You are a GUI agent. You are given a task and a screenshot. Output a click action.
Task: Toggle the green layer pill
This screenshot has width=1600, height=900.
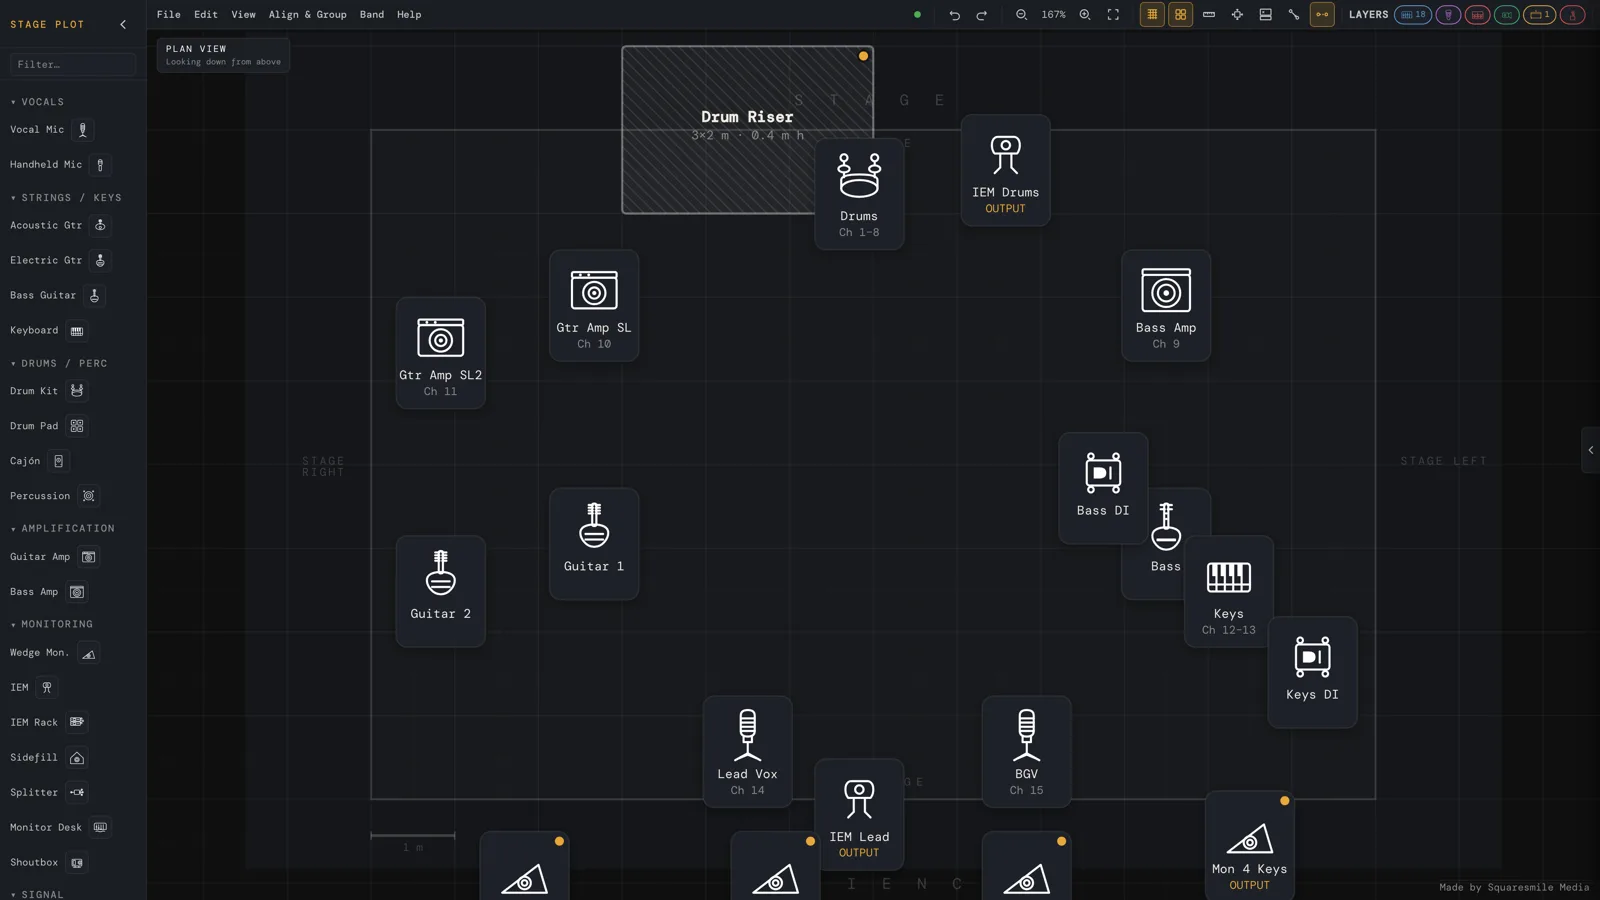1506,15
